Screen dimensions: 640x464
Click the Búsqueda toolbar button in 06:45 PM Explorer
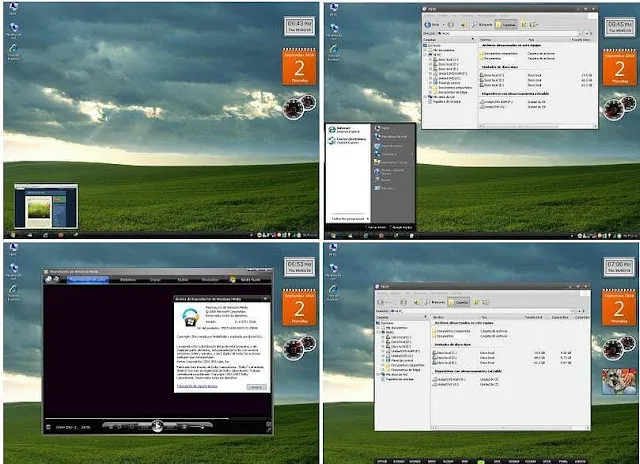482,24
